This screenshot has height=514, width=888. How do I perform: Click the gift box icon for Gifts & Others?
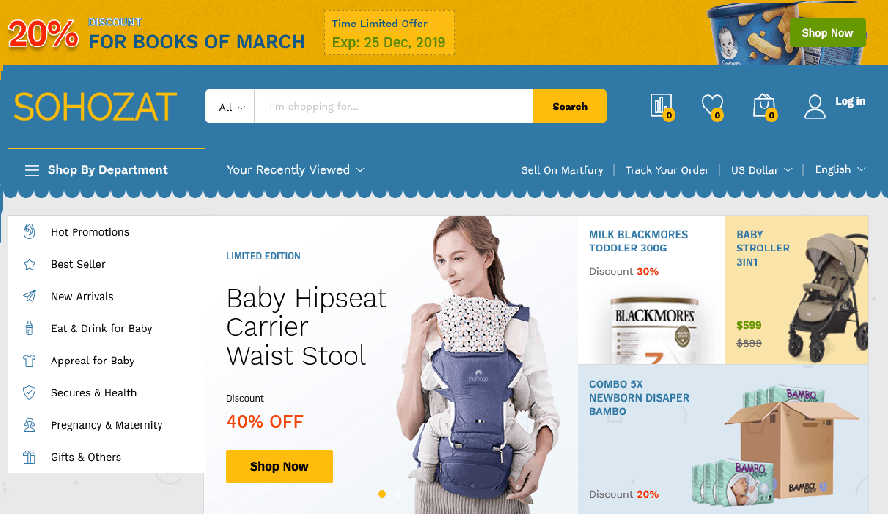[x=29, y=457]
